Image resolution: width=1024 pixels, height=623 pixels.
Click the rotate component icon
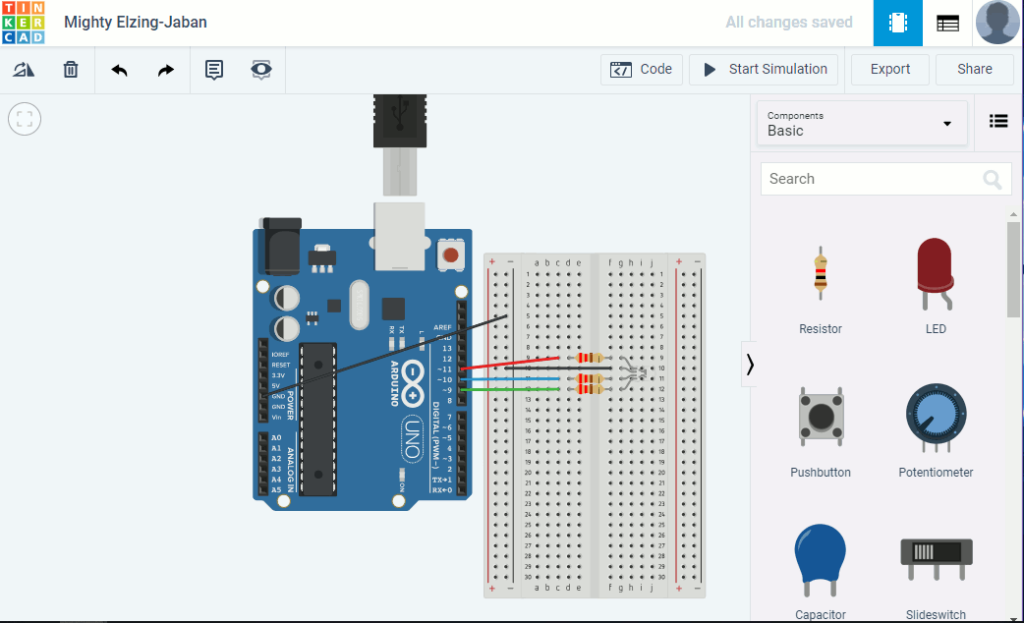coord(24,69)
